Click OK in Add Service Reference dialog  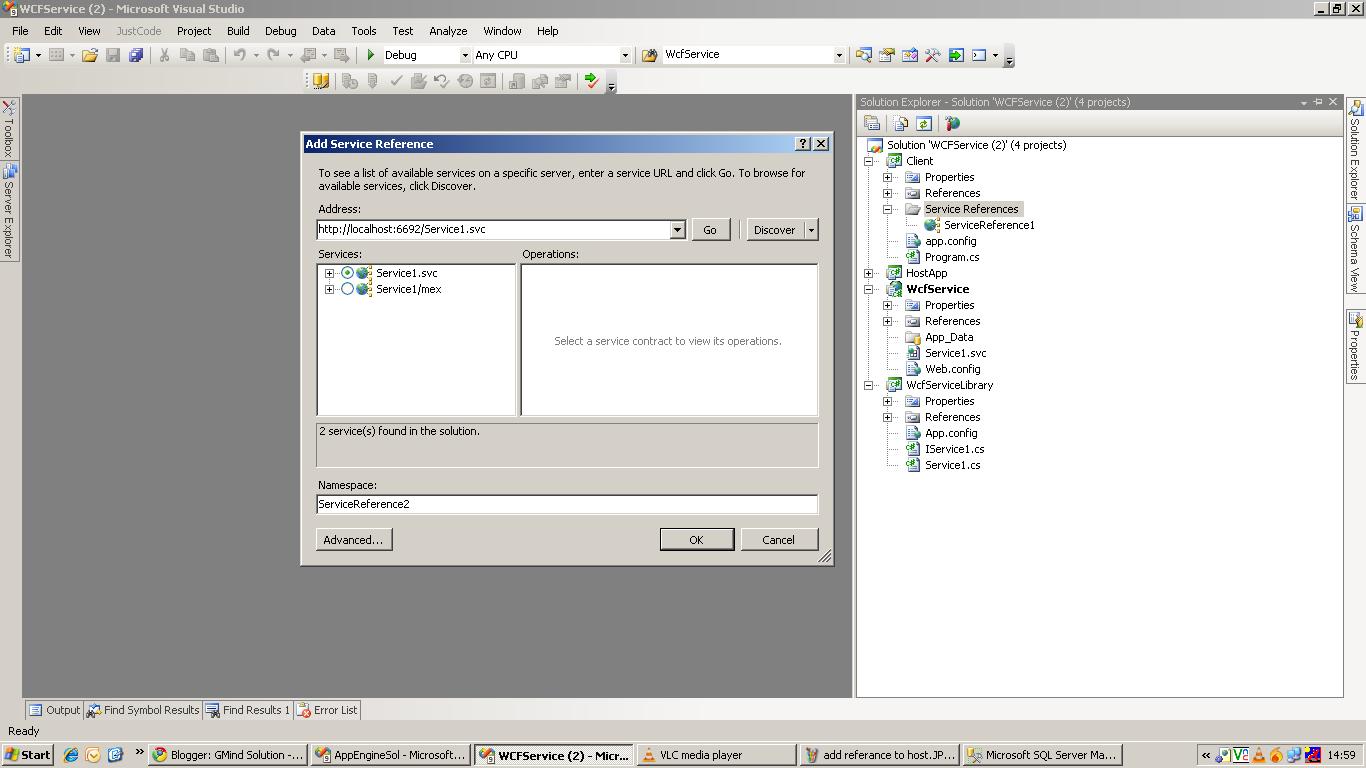pos(697,540)
